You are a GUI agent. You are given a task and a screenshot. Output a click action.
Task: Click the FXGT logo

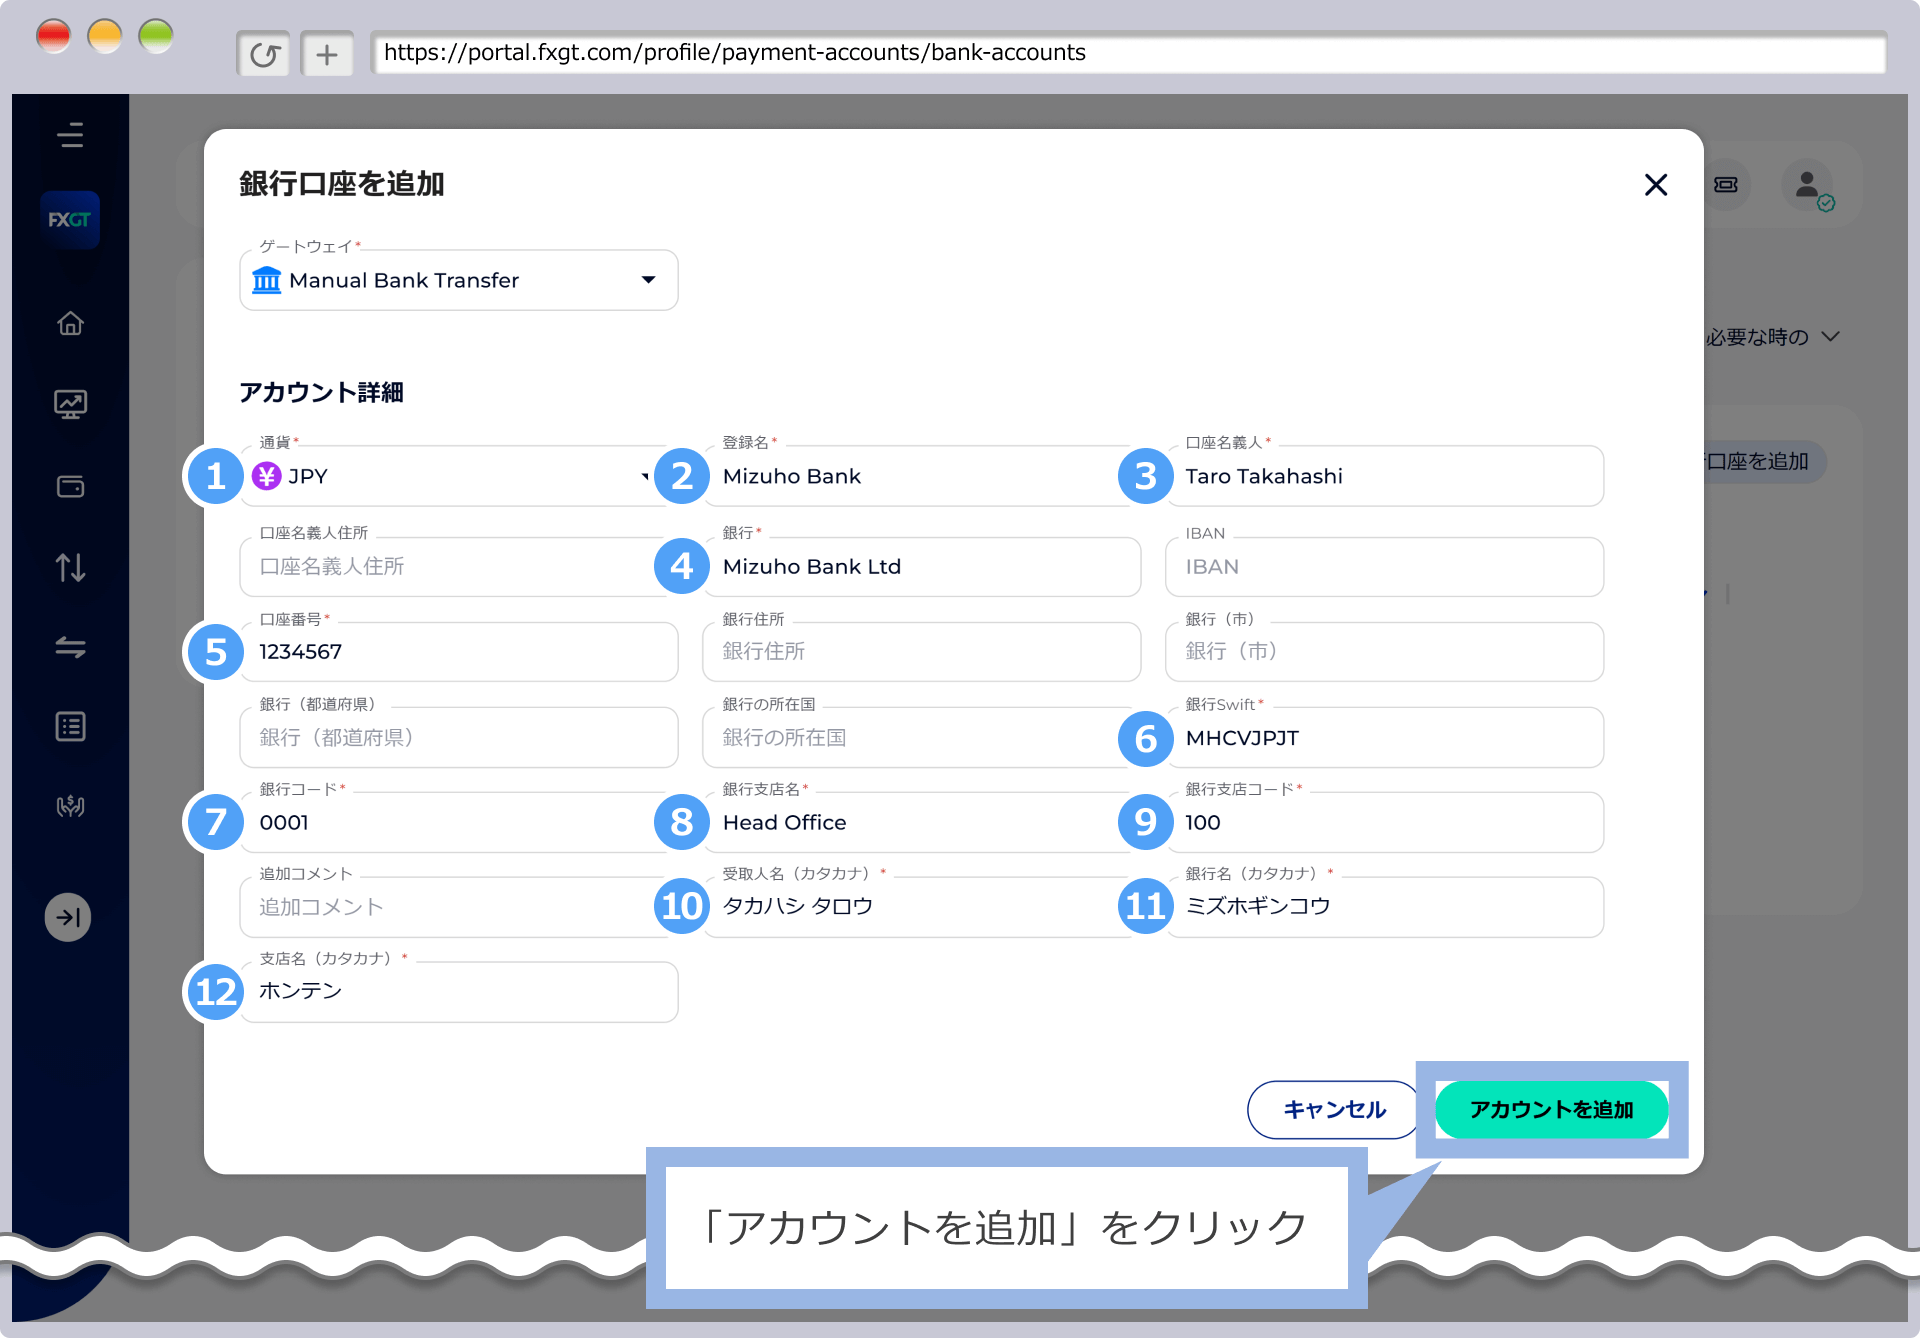[70, 219]
